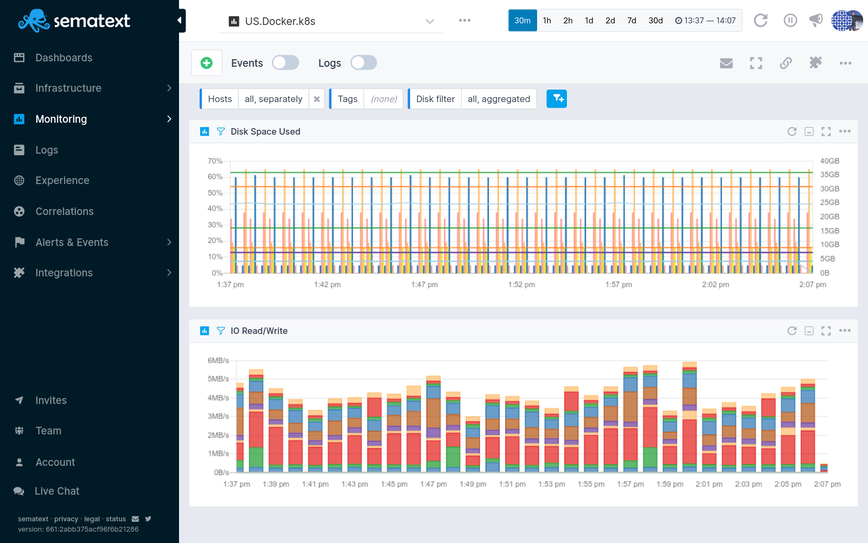This screenshot has height=543, width=868.
Task: Open Hosts filter 'all, separately'
Action: click(x=273, y=99)
